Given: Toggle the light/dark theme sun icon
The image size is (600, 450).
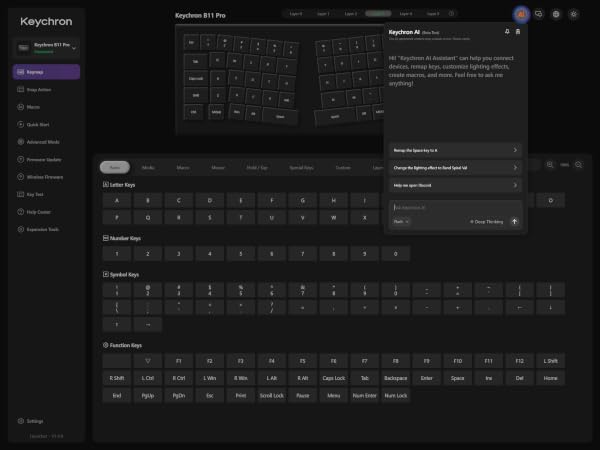Looking at the screenshot, I should pyautogui.click(x=574, y=14).
